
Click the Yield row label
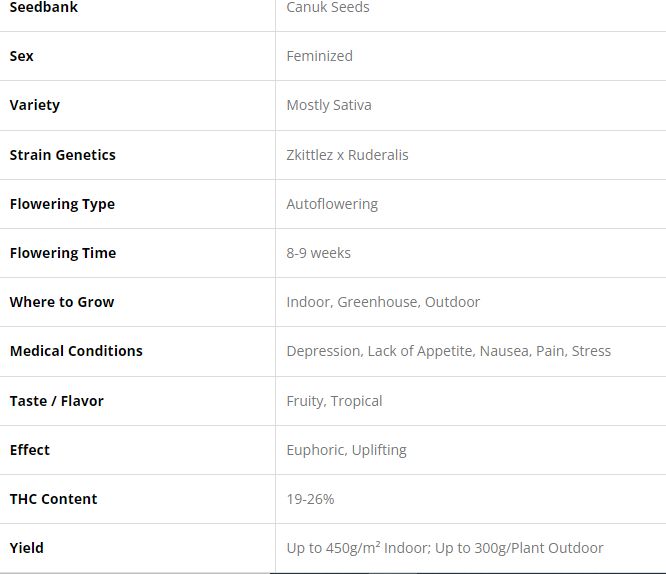click(27, 548)
